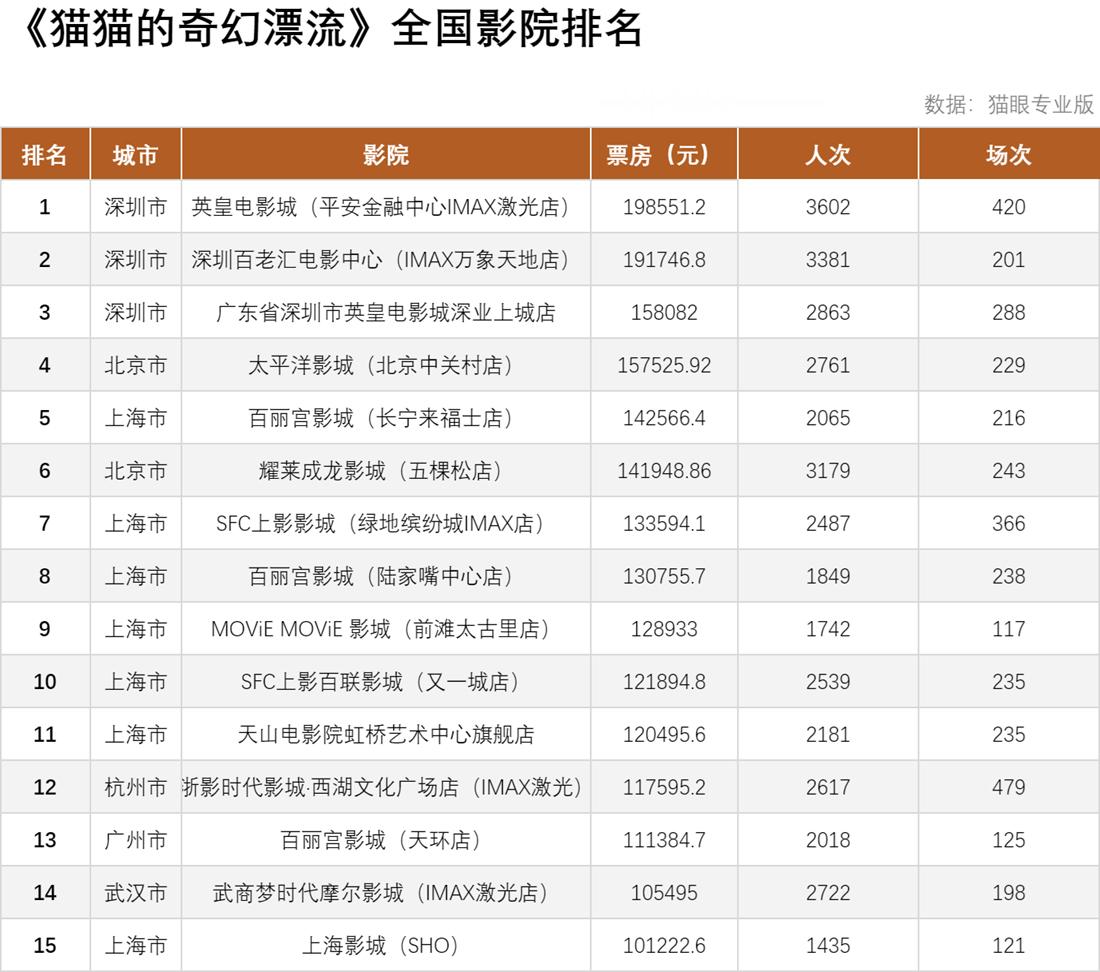Viewport: 1100px width, 972px height.
Task: Click attendance value 1742
Action: 828,629
